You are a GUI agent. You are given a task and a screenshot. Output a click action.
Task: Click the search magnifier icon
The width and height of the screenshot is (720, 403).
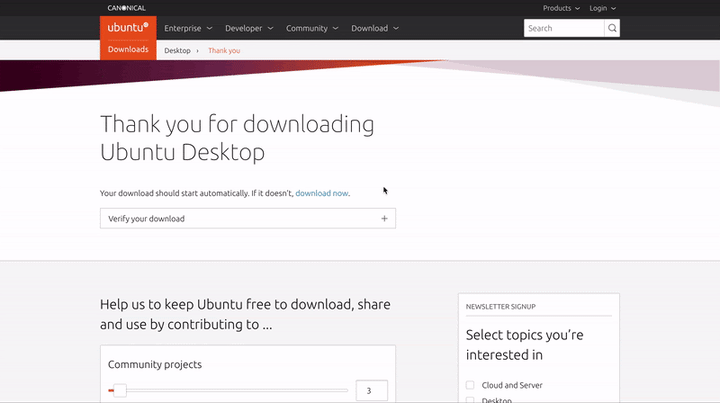(x=612, y=28)
